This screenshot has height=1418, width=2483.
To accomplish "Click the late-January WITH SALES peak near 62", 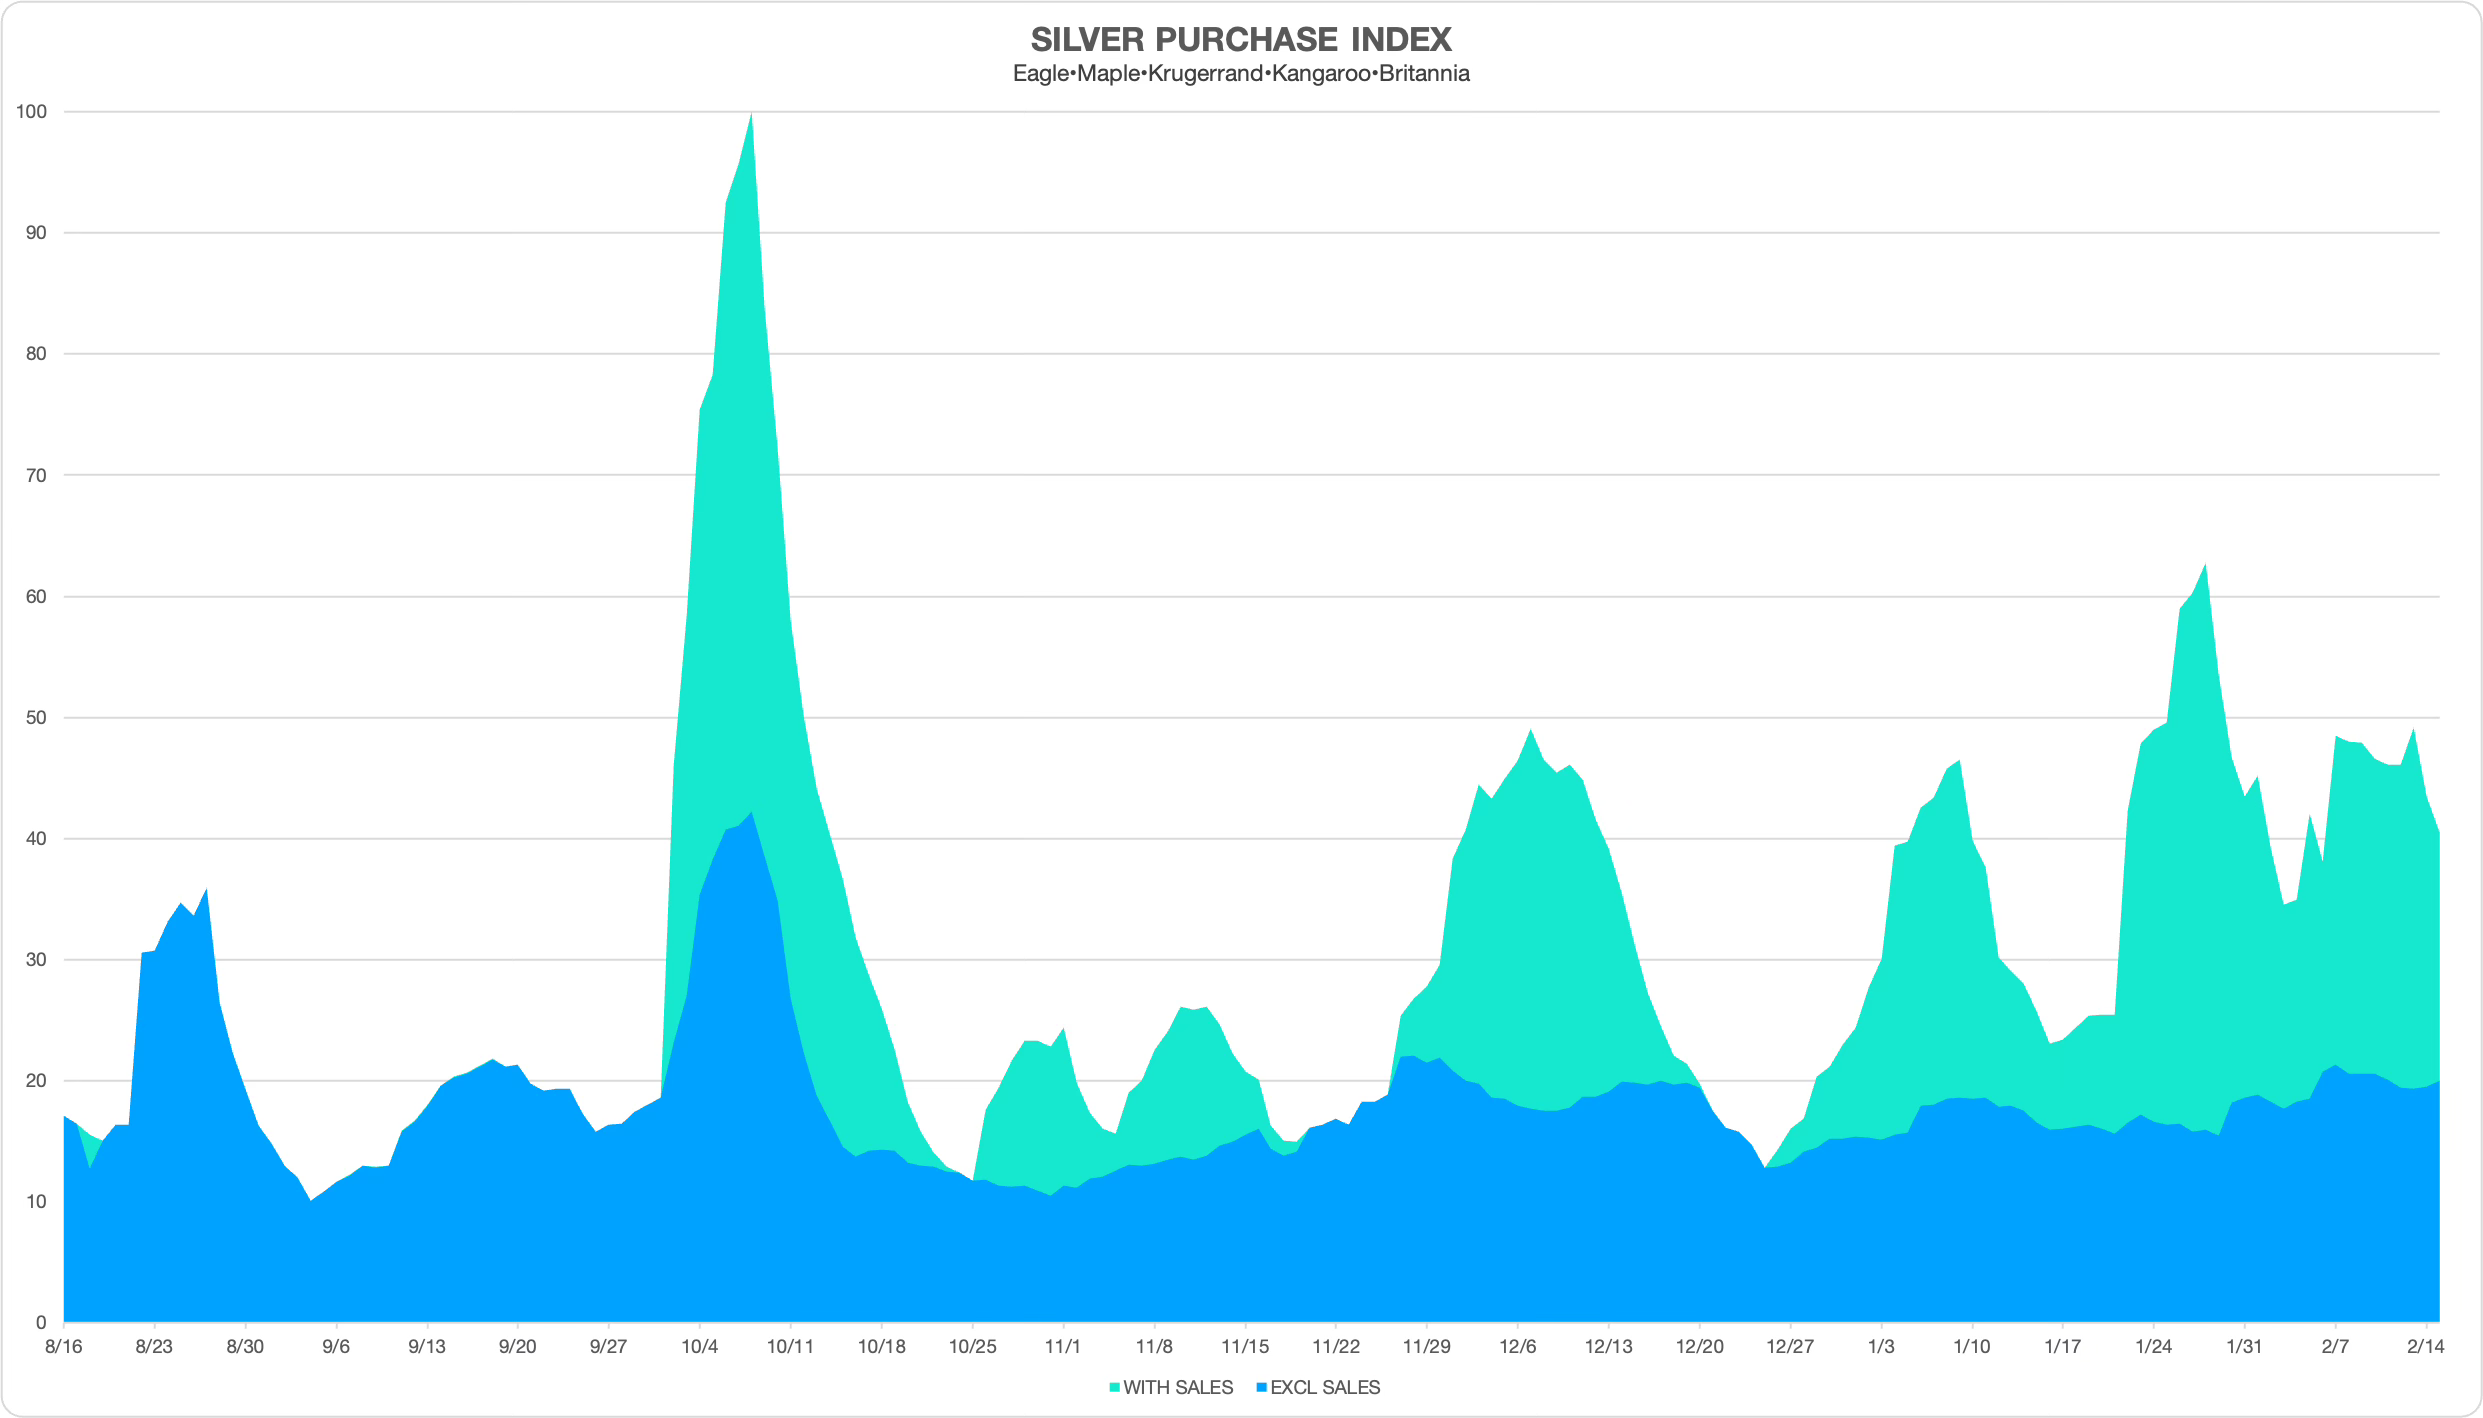I will pyautogui.click(x=2205, y=566).
